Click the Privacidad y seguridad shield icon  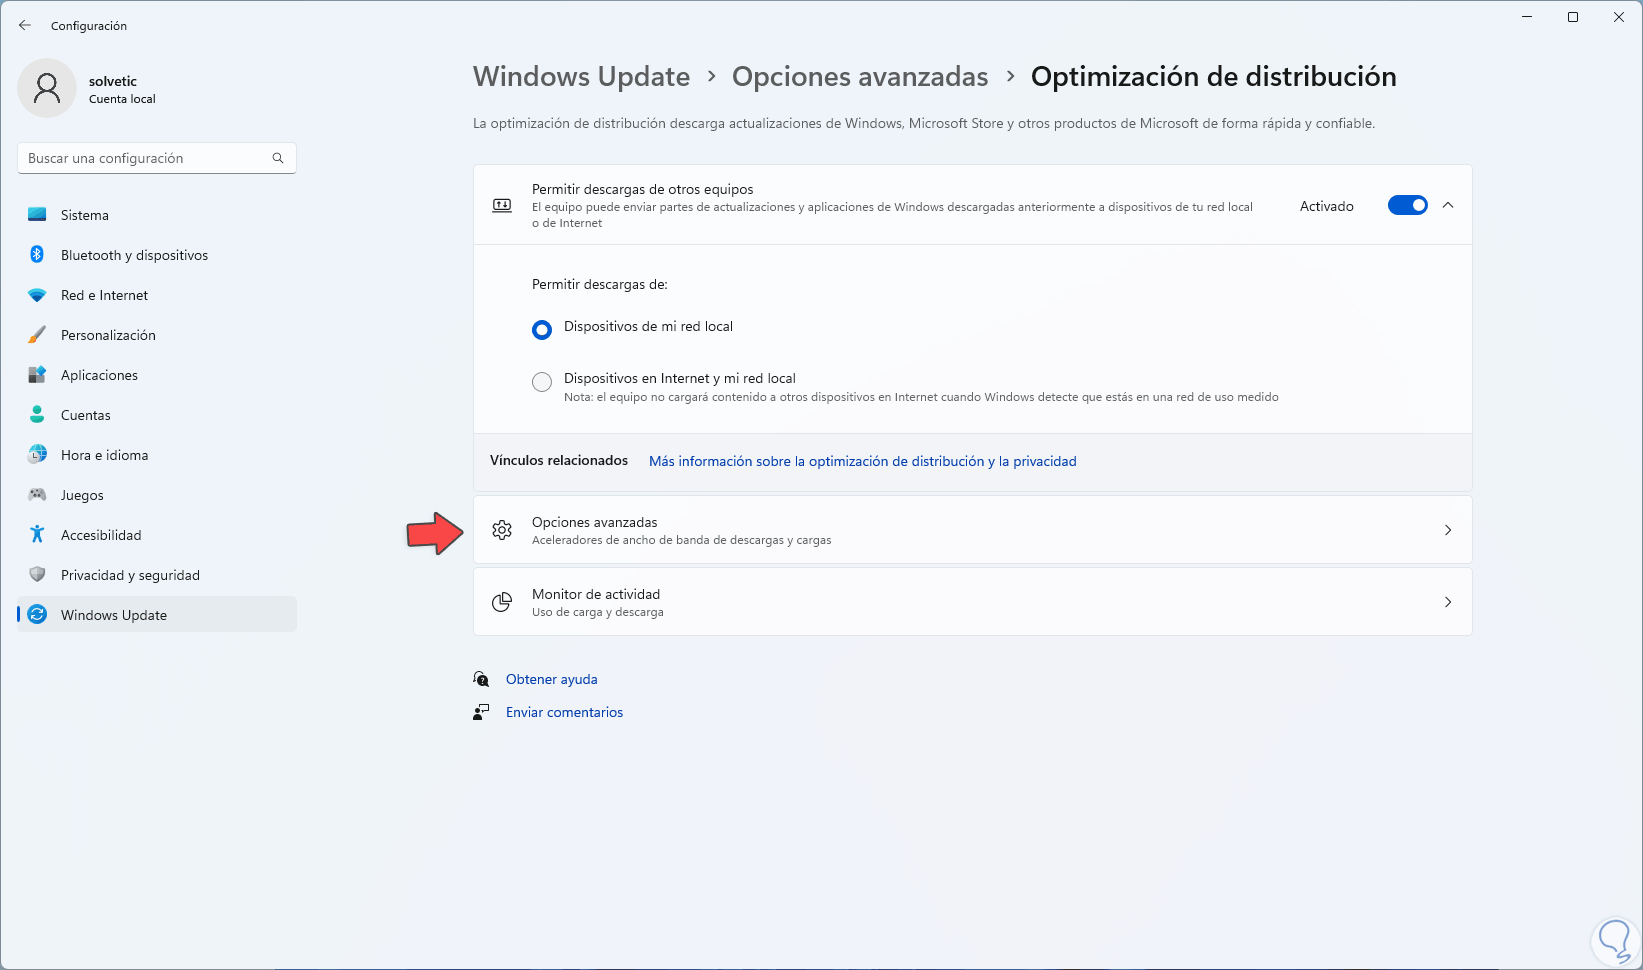(x=37, y=575)
